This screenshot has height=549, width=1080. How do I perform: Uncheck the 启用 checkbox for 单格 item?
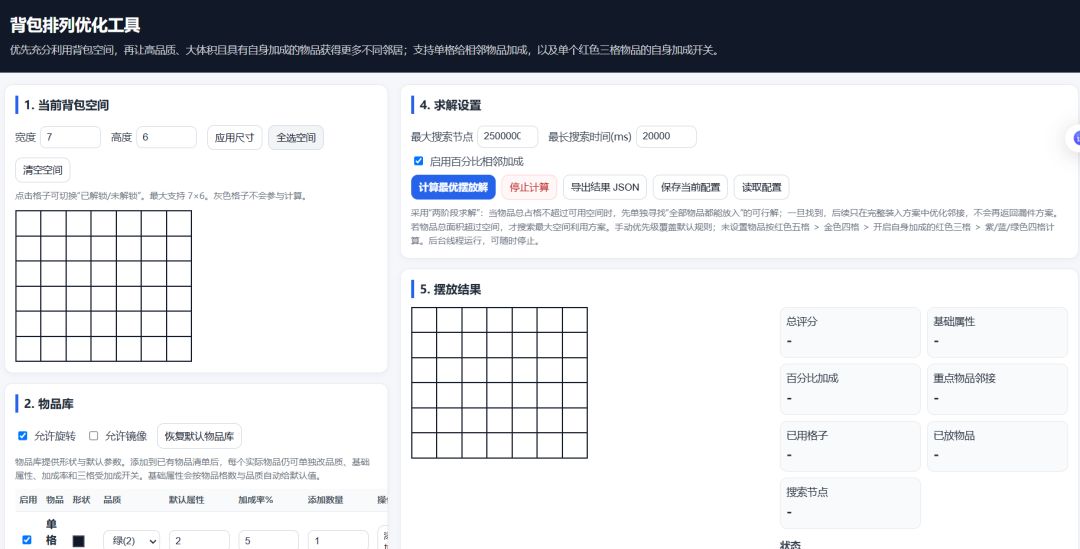27,540
